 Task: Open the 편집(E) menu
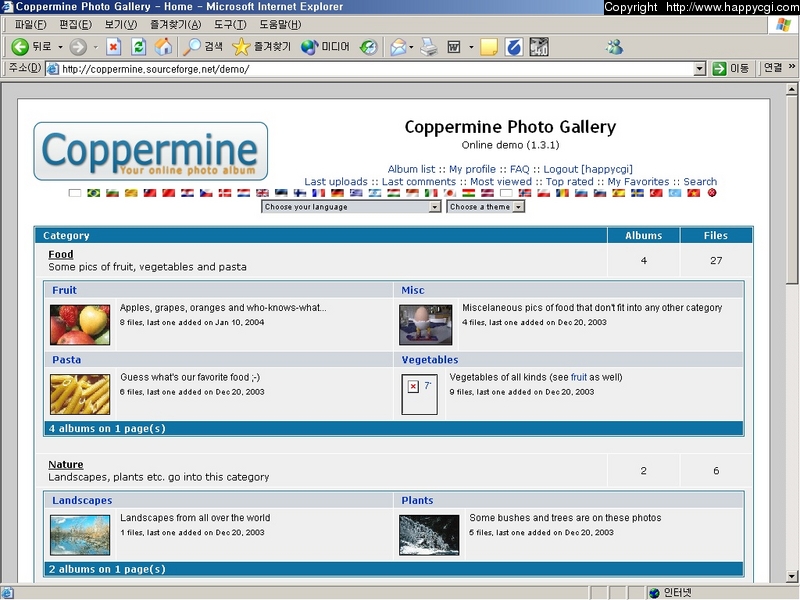(x=76, y=24)
